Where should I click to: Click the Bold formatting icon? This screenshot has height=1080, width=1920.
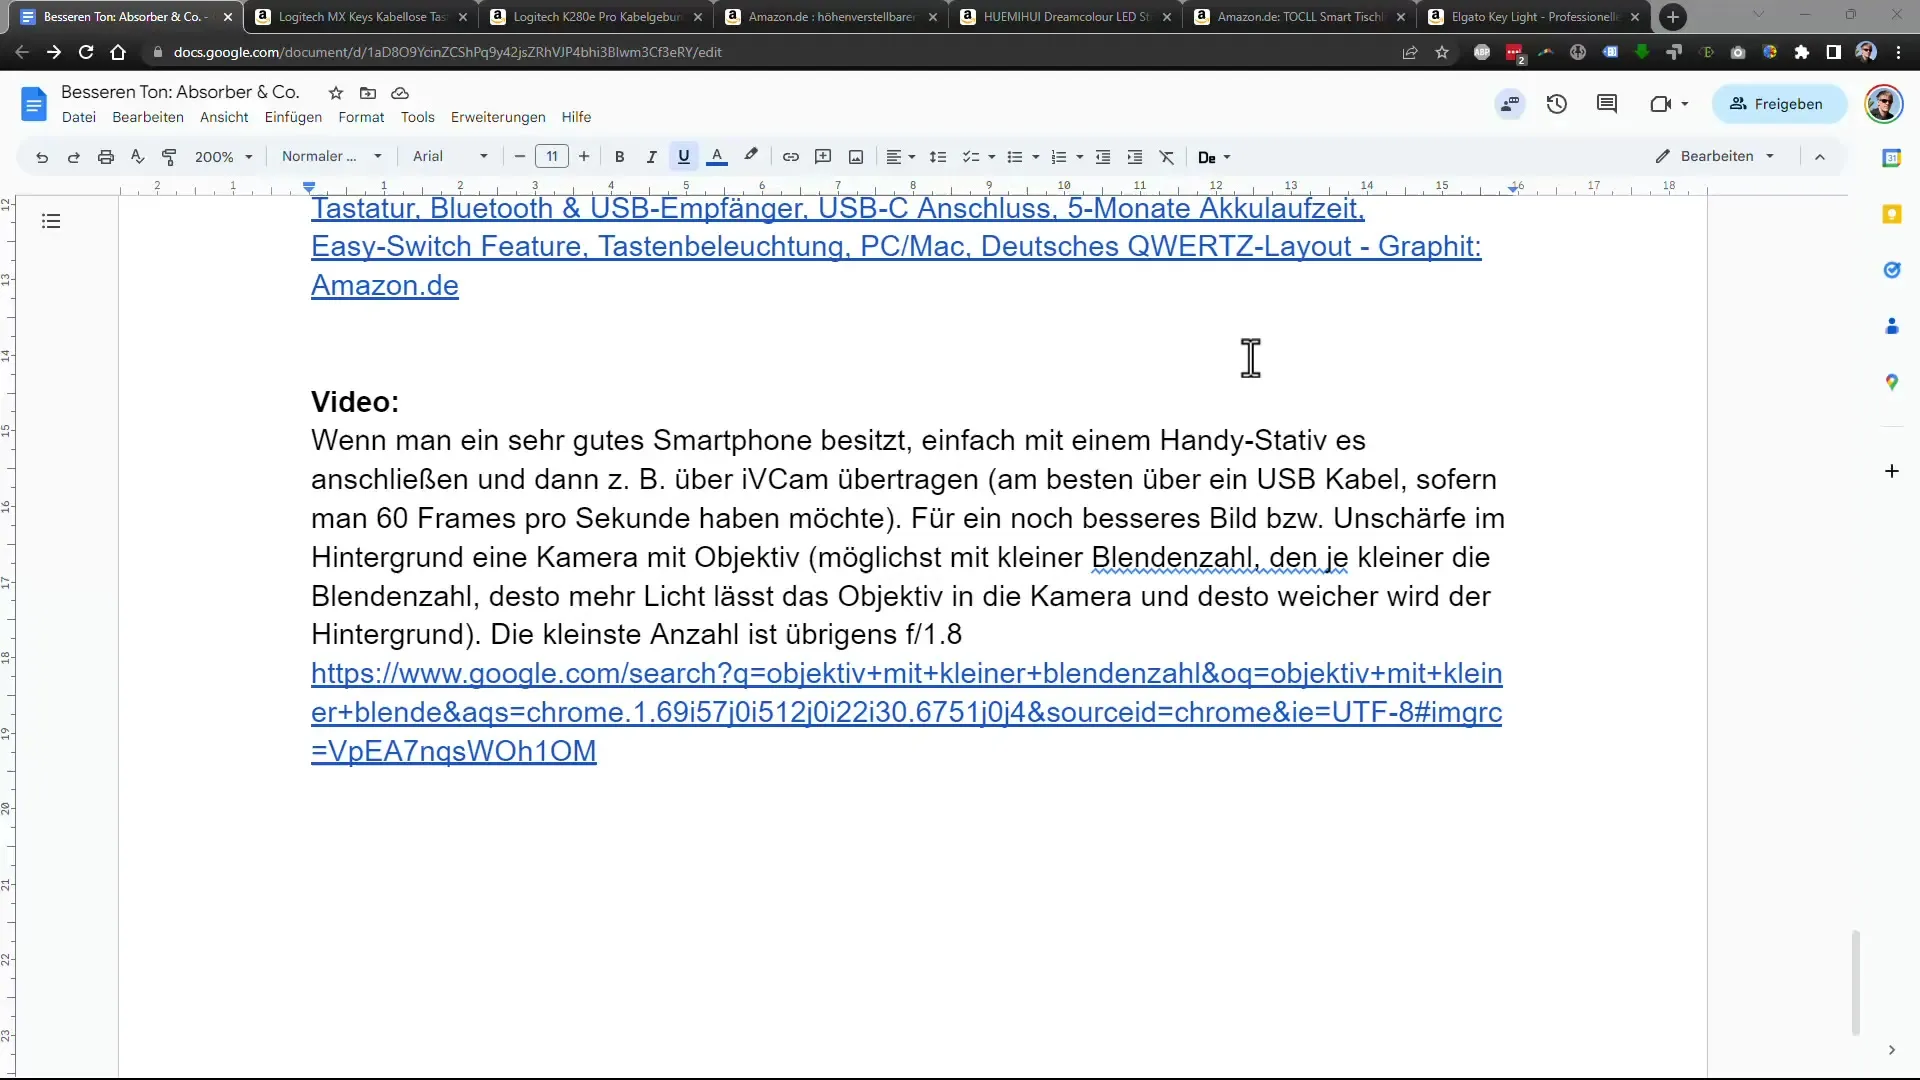[x=620, y=157]
